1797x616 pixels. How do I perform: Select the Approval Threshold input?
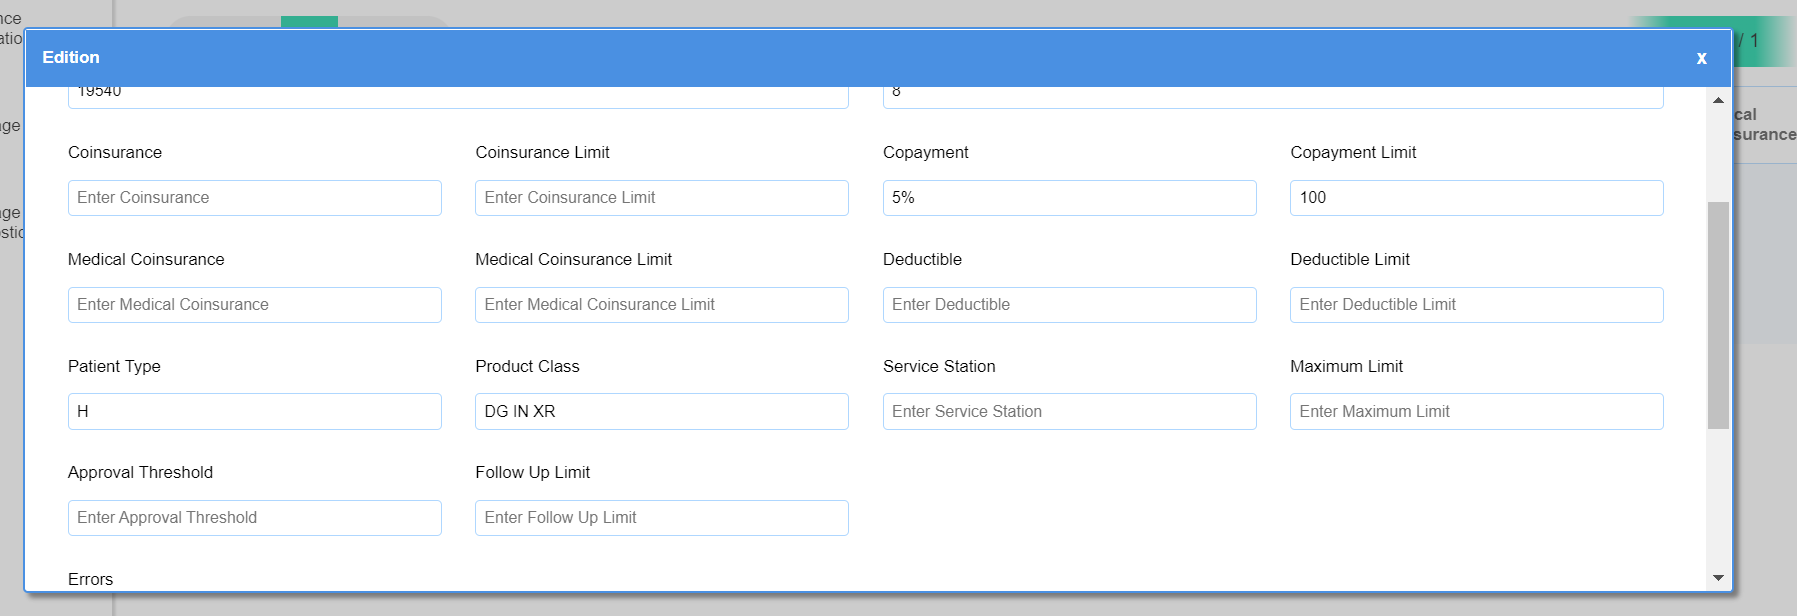click(255, 518)
